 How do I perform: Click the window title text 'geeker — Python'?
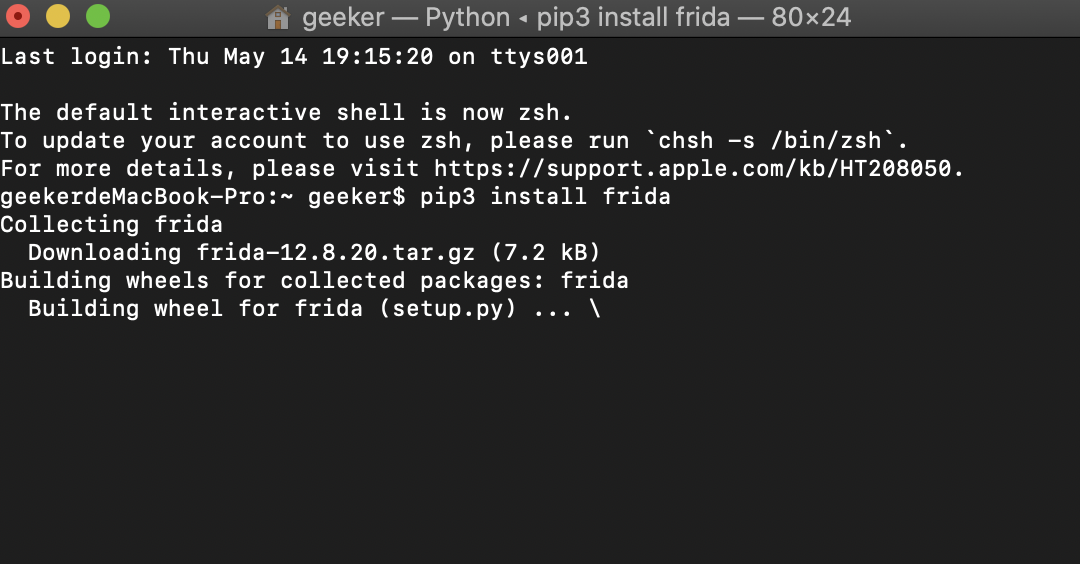coord(406,17)
